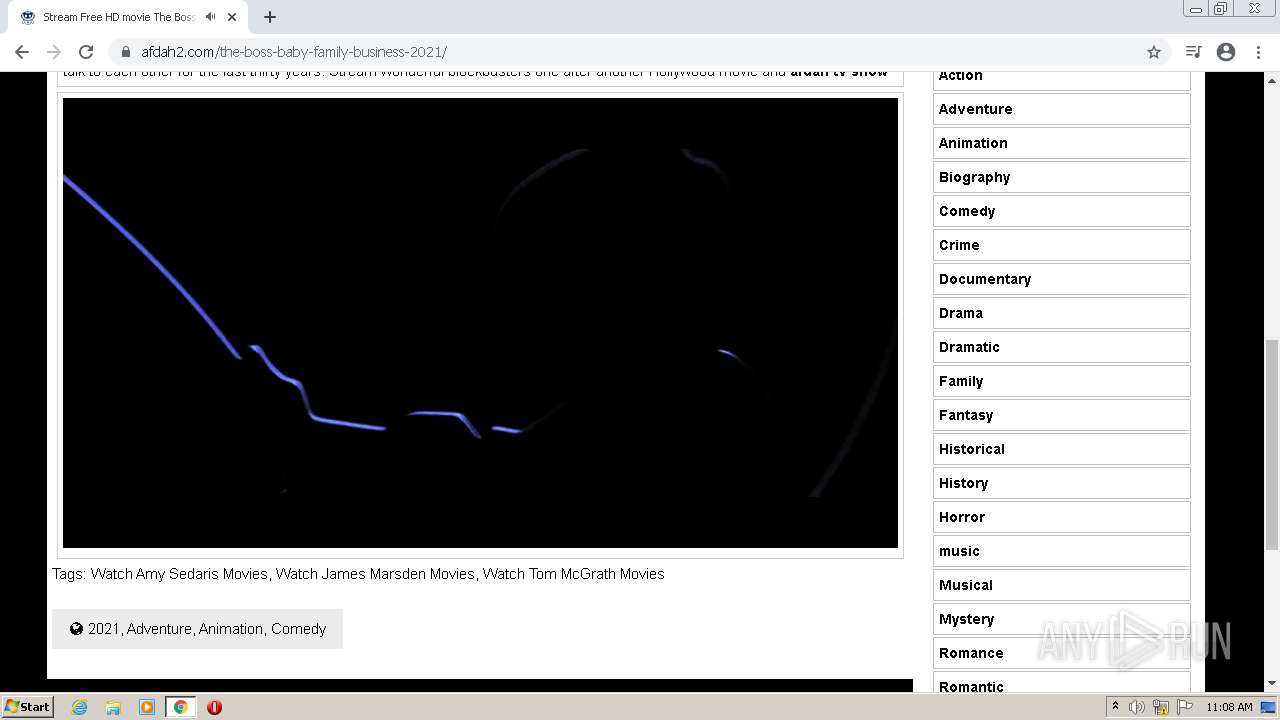Select the Historical genre category
The image size is (1280, 720).
tap(1062, 449)
